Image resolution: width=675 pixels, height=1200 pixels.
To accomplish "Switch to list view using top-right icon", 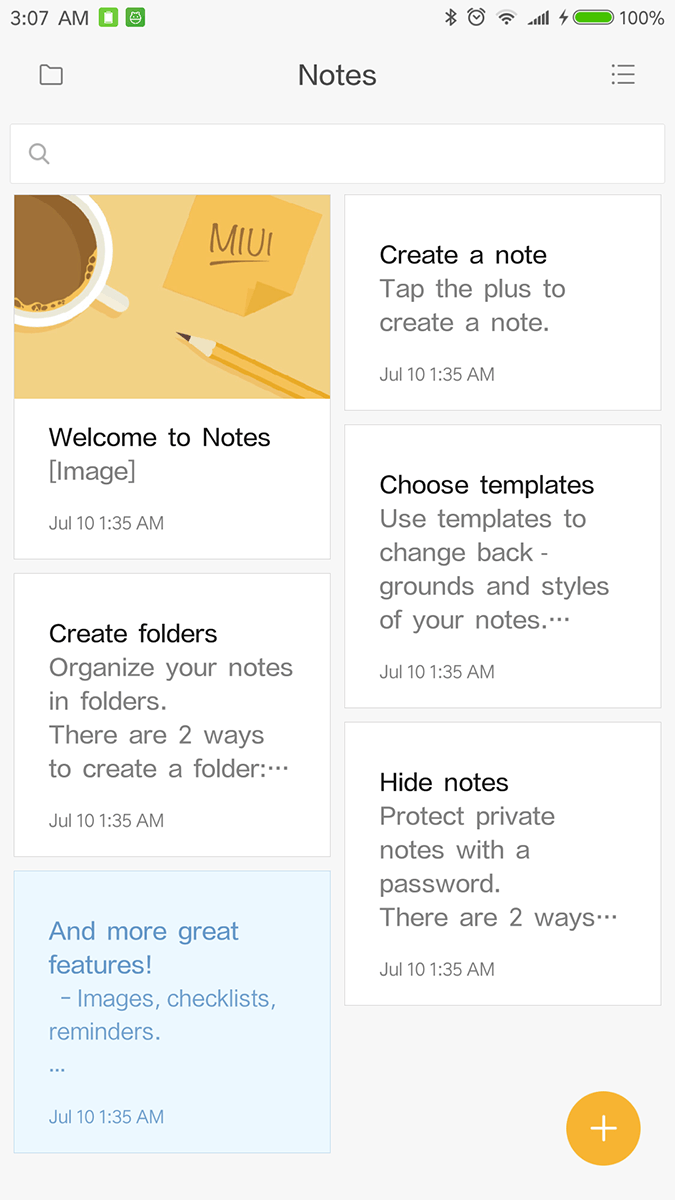I will pos(623,75).
